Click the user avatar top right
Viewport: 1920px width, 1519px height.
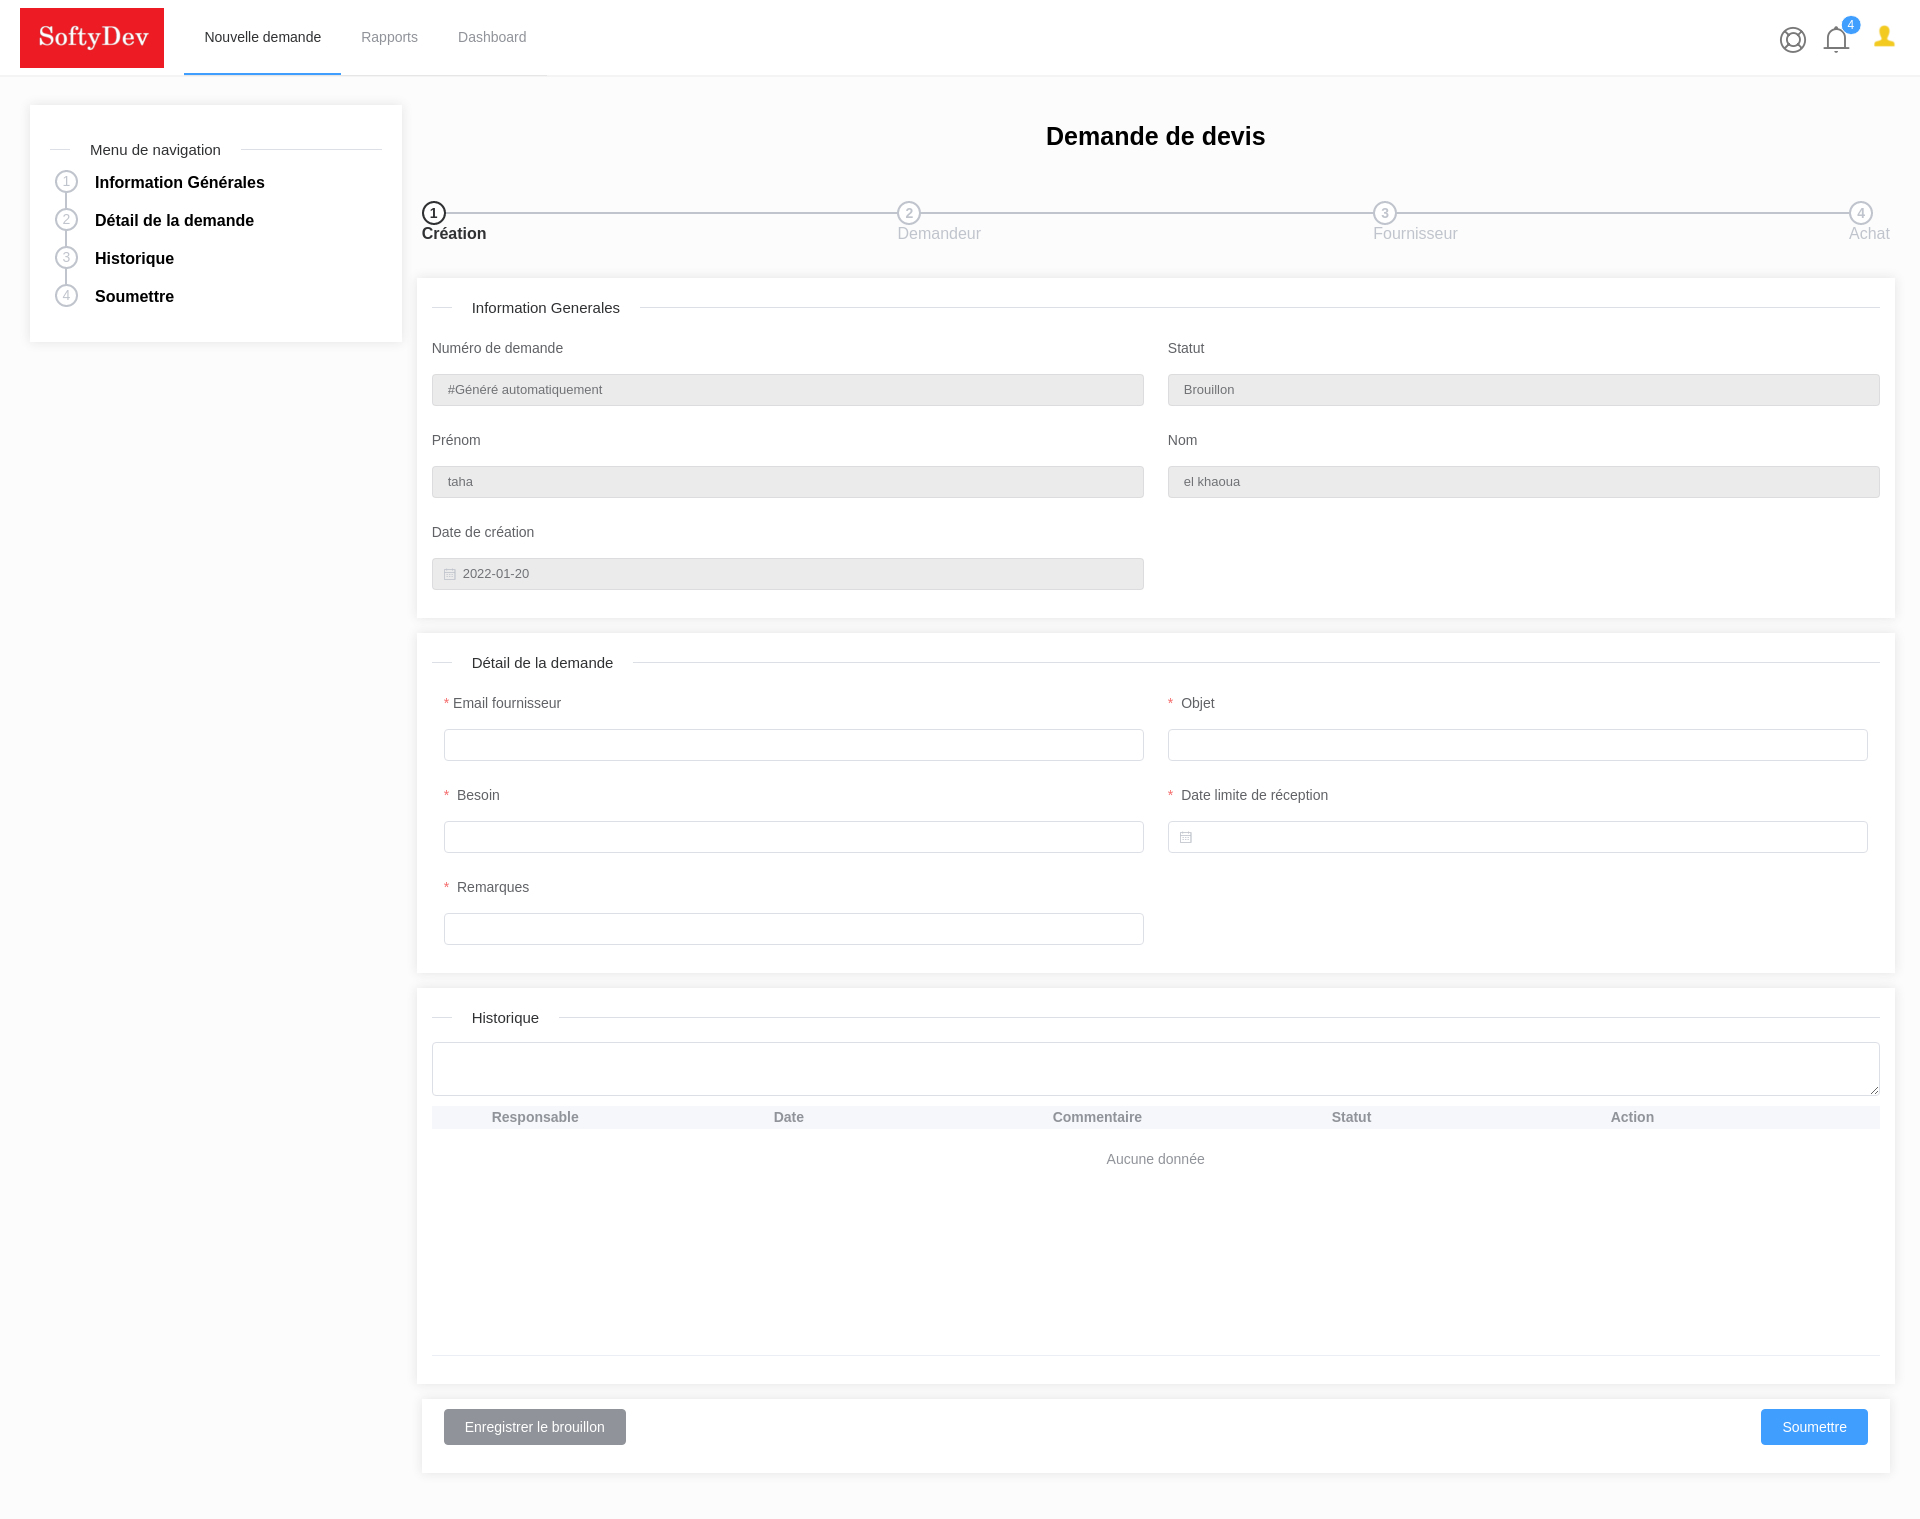click(x=1884, y=38)
